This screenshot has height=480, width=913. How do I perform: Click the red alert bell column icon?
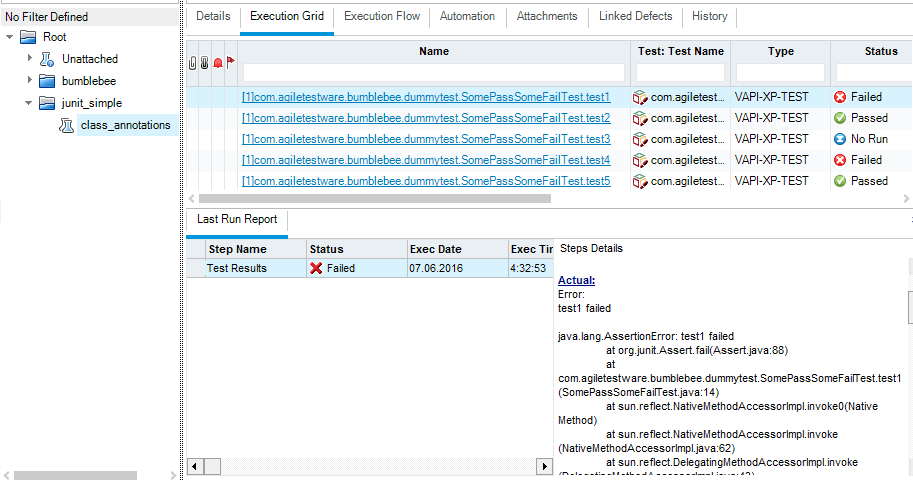click(x=217, y=62)
